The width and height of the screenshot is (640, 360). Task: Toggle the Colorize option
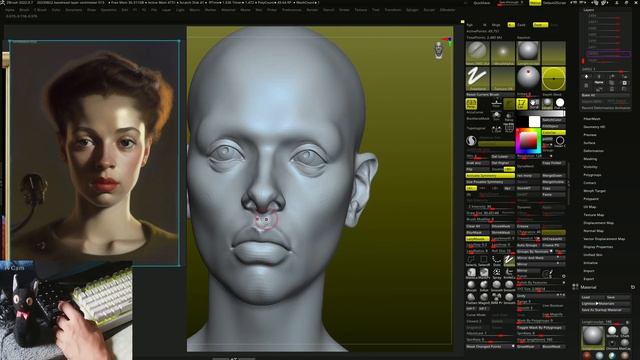click(x=553, y=133)
